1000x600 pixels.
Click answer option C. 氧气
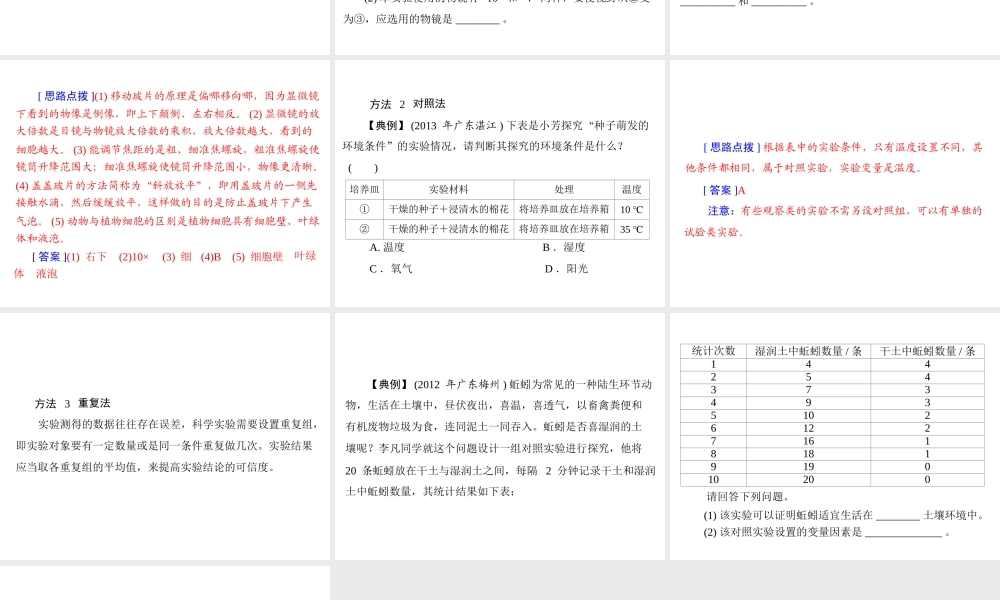(x=390, y=269)
